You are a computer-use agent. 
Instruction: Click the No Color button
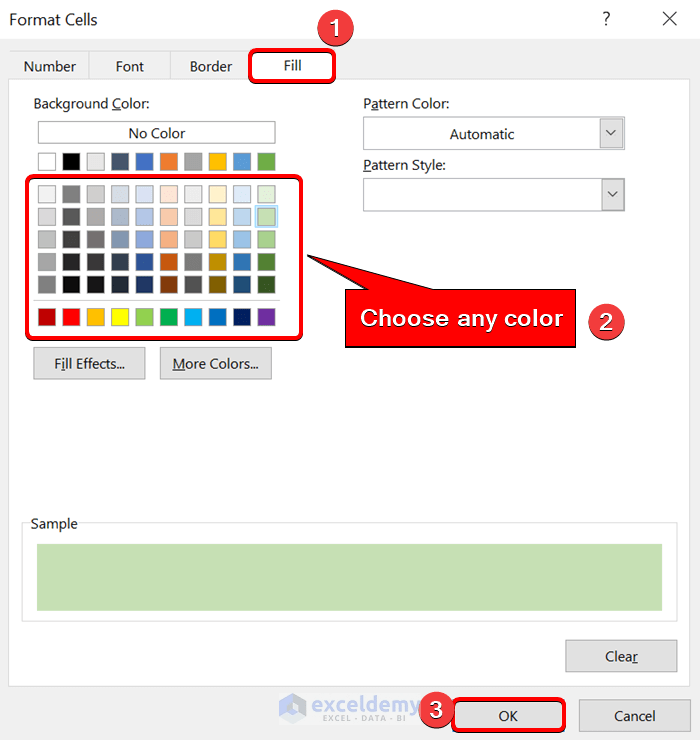(x=157, y=133)
